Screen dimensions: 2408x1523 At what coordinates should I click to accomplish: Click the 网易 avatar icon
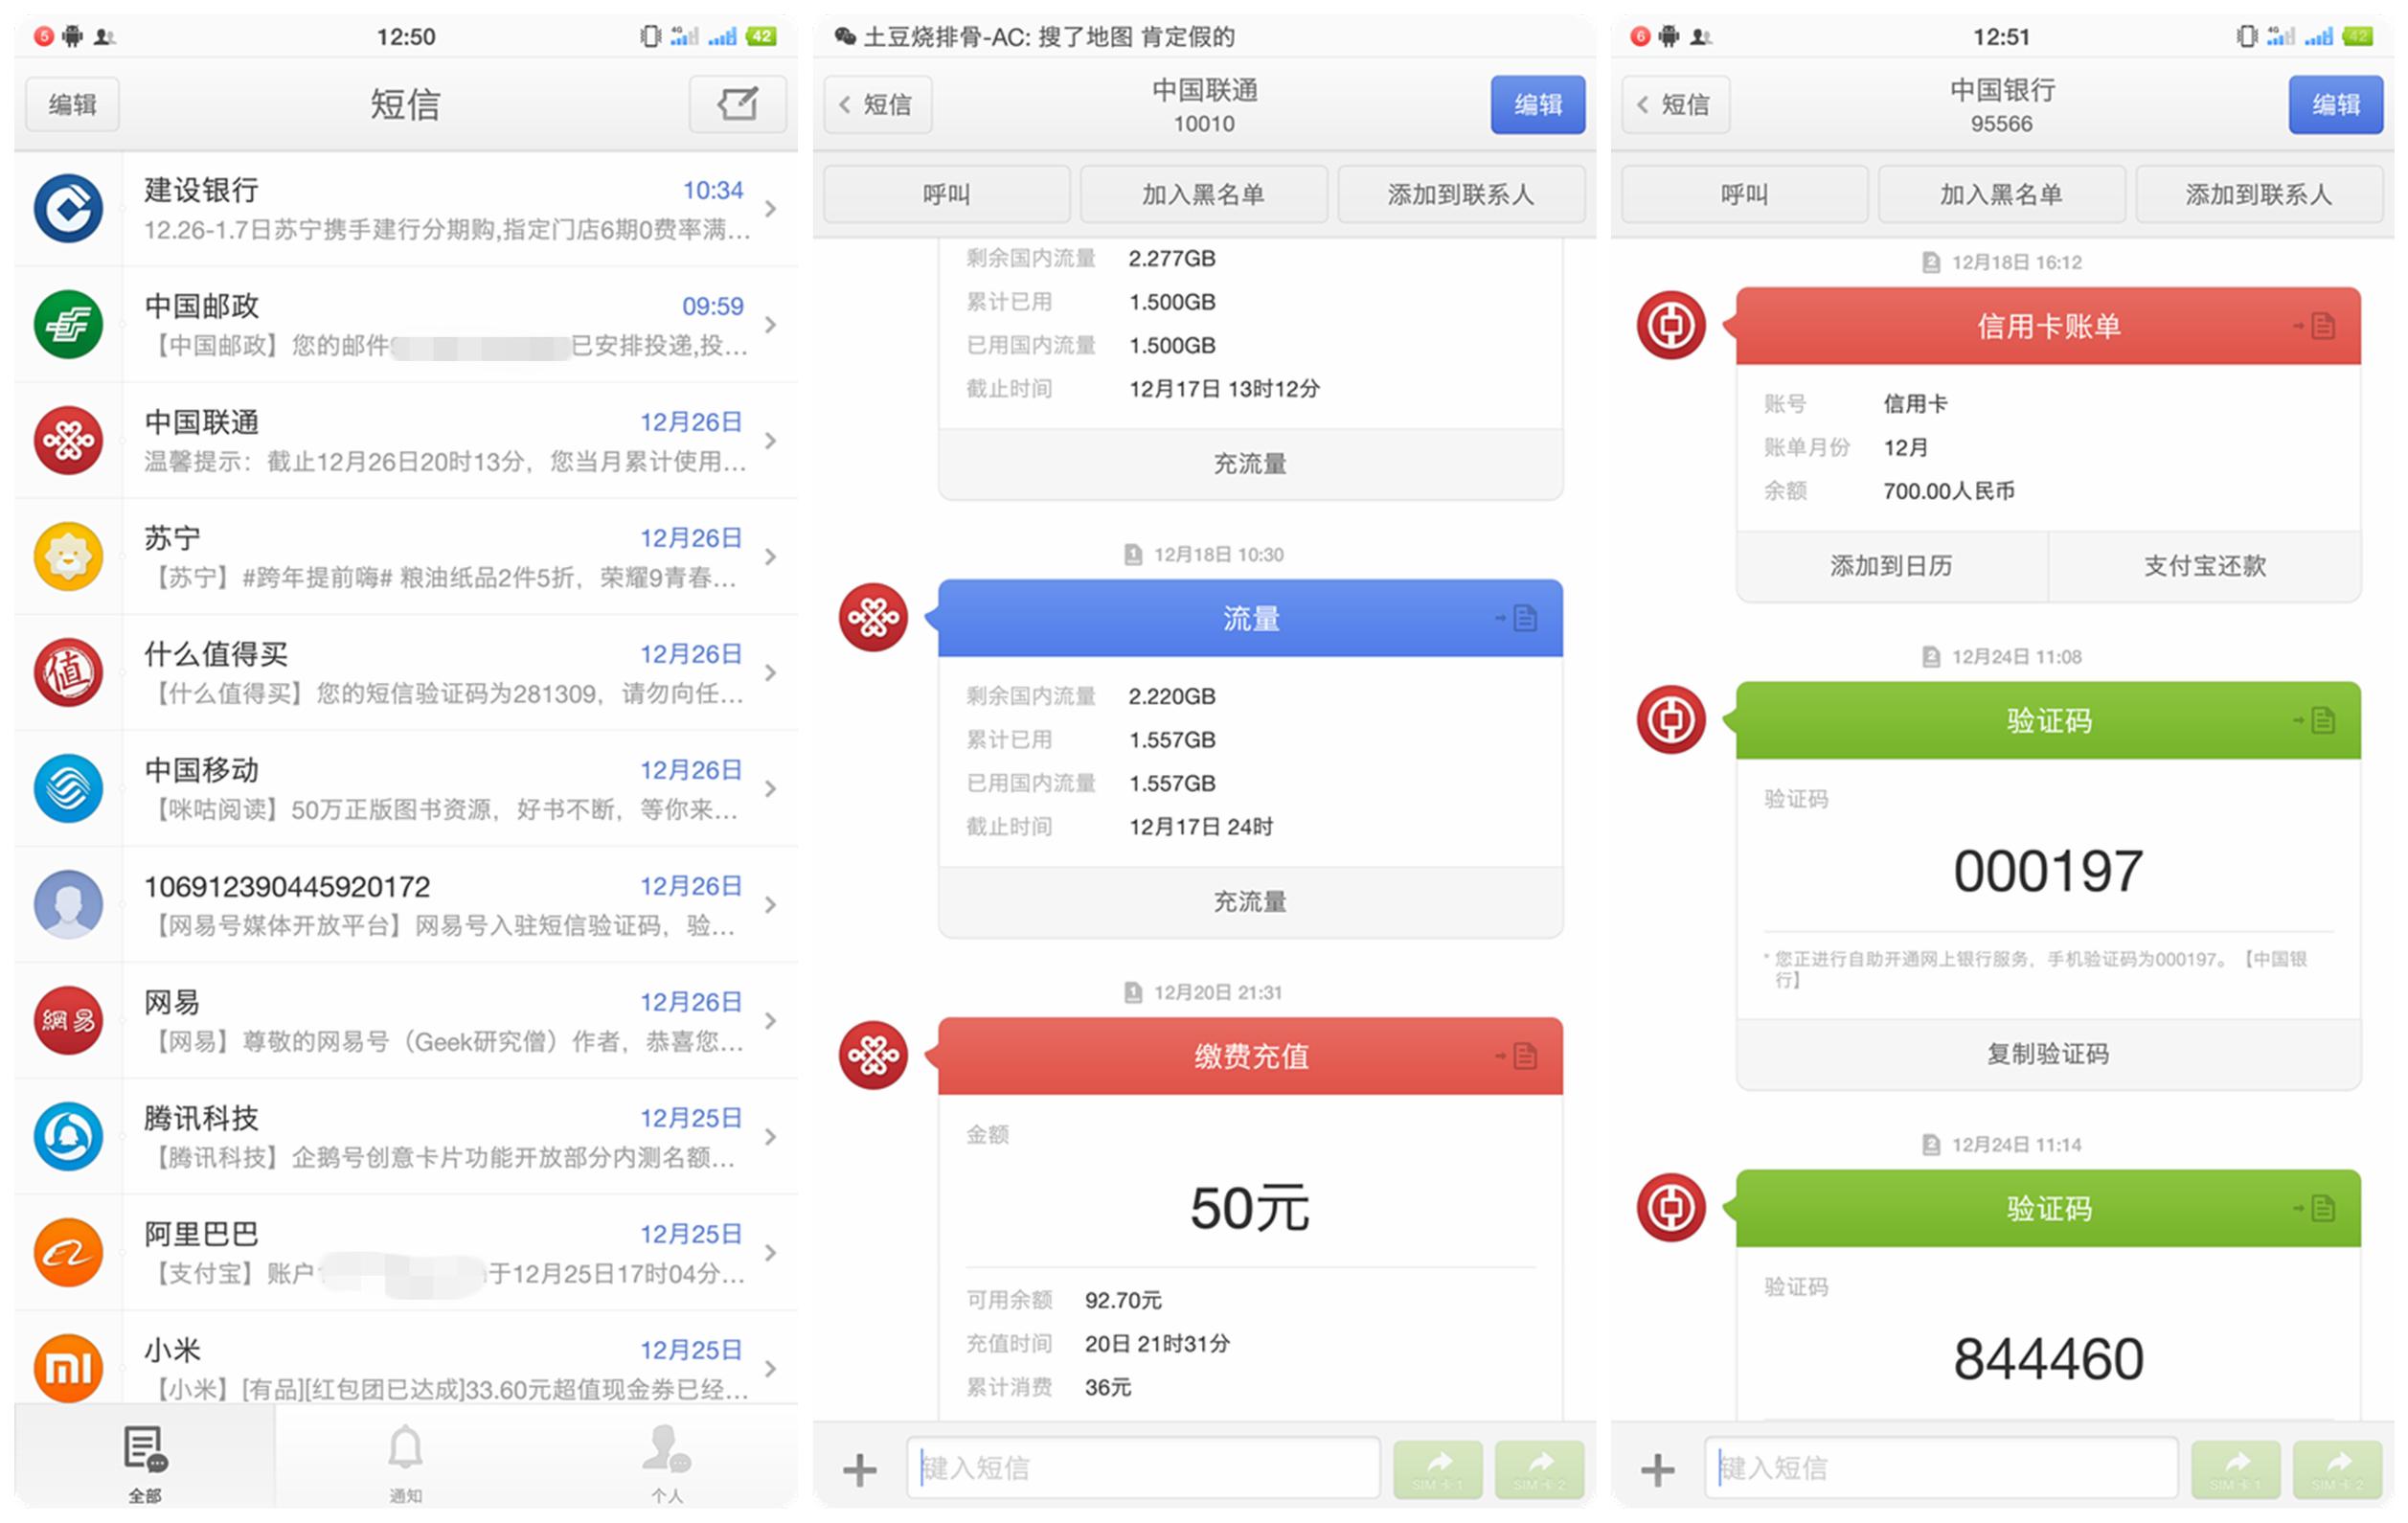tap(67, 1021)
